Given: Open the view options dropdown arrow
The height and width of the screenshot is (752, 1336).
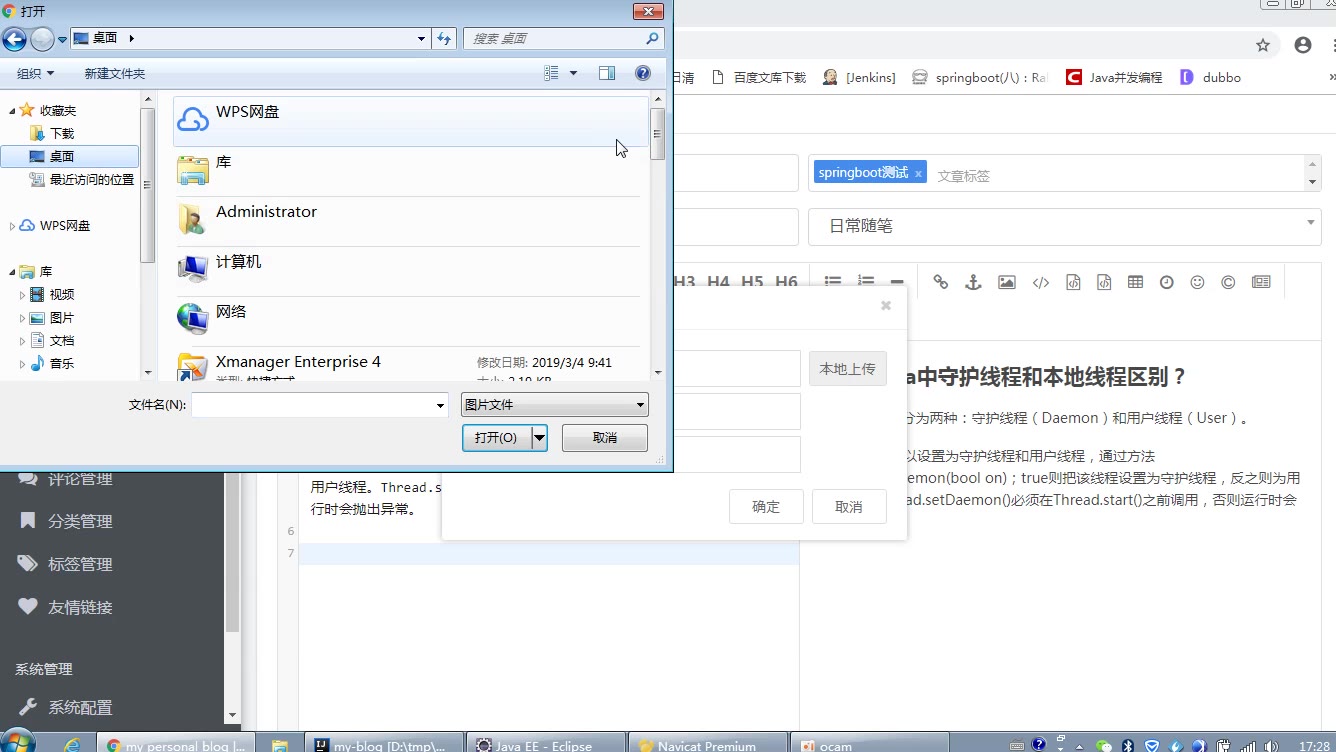Looking at the screenshot, I should tap(573, 73).
